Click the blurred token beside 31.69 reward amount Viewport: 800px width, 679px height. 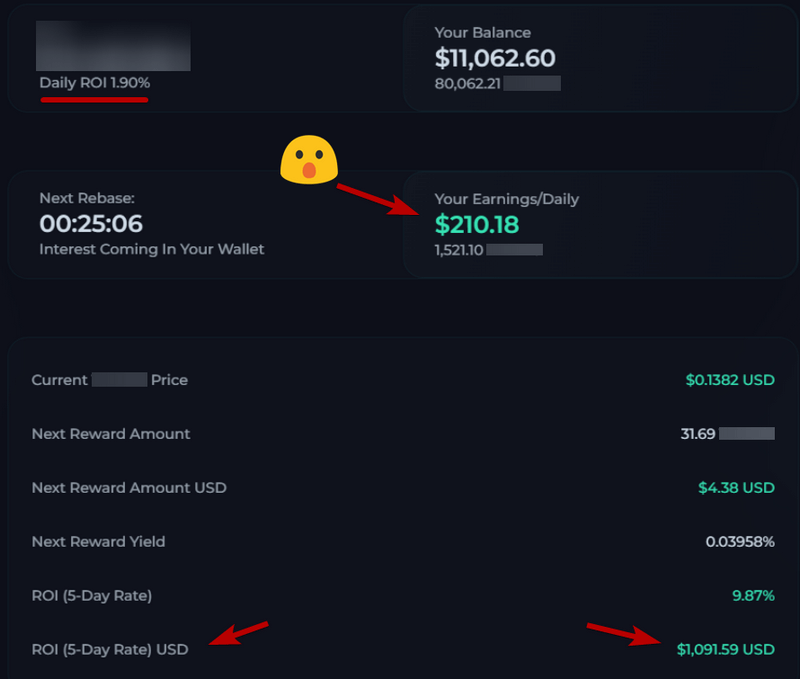click(x=747, y=434)
